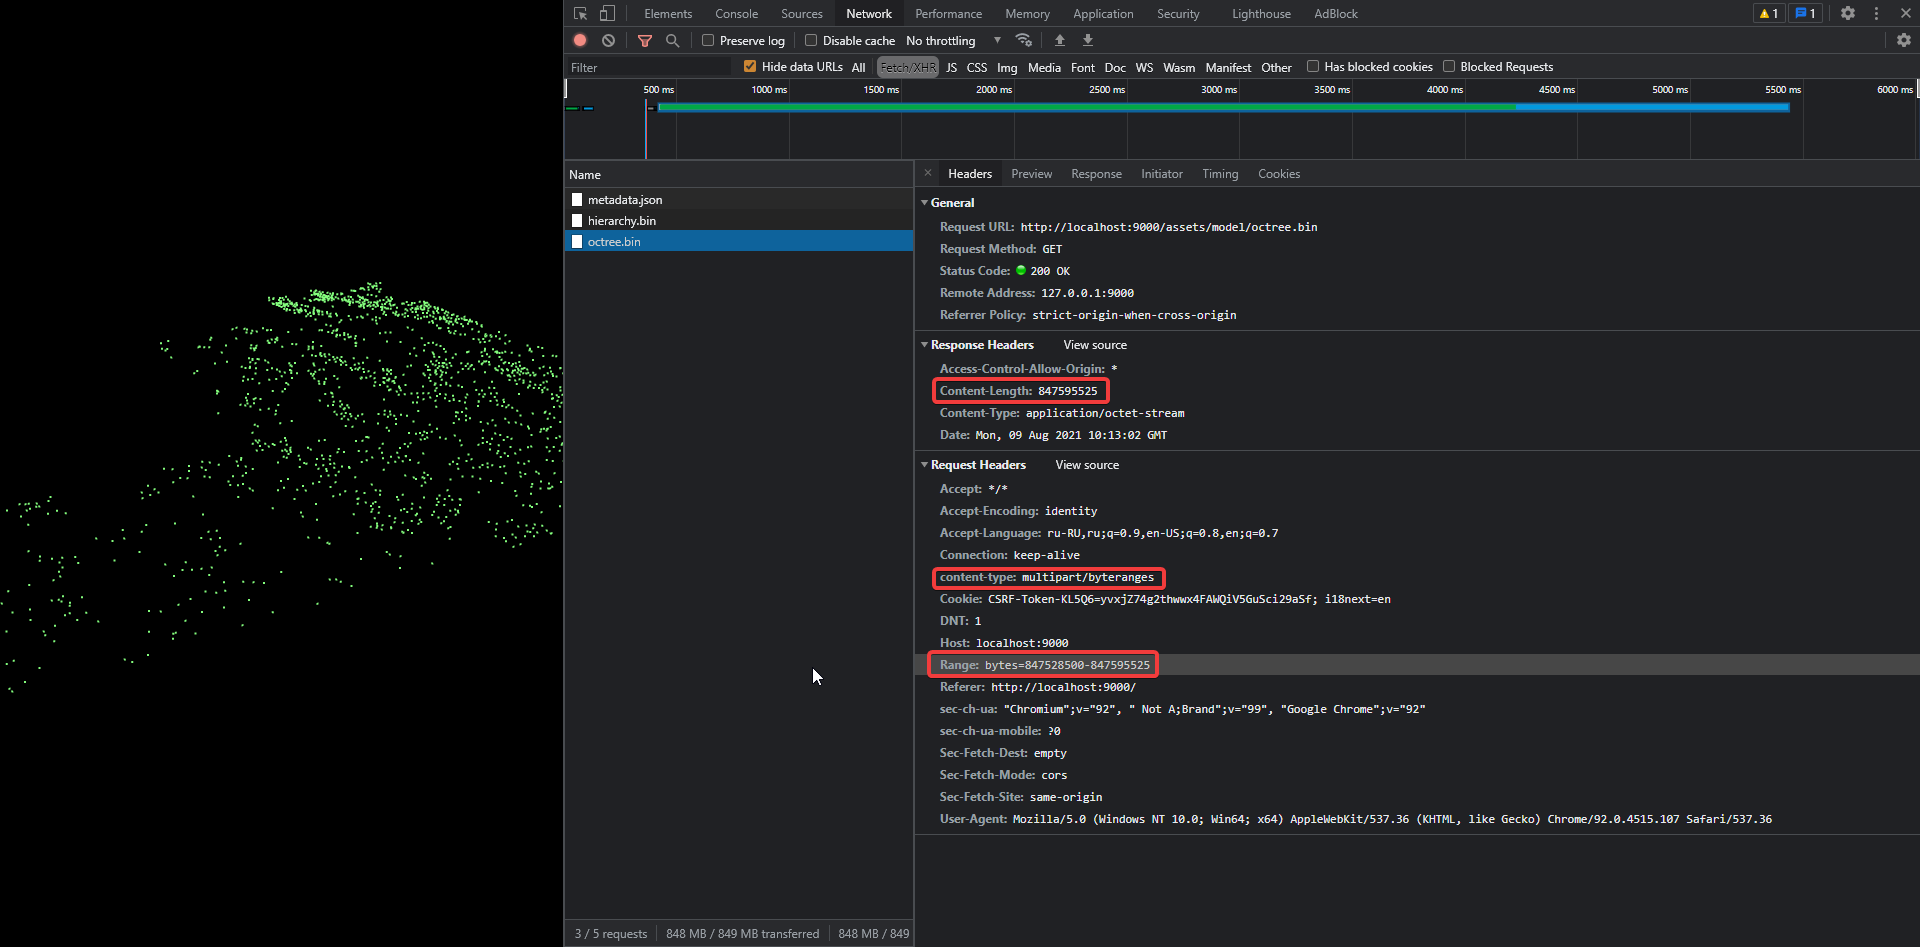
Task: View source of Response Headers
Action: point(1094,344)
